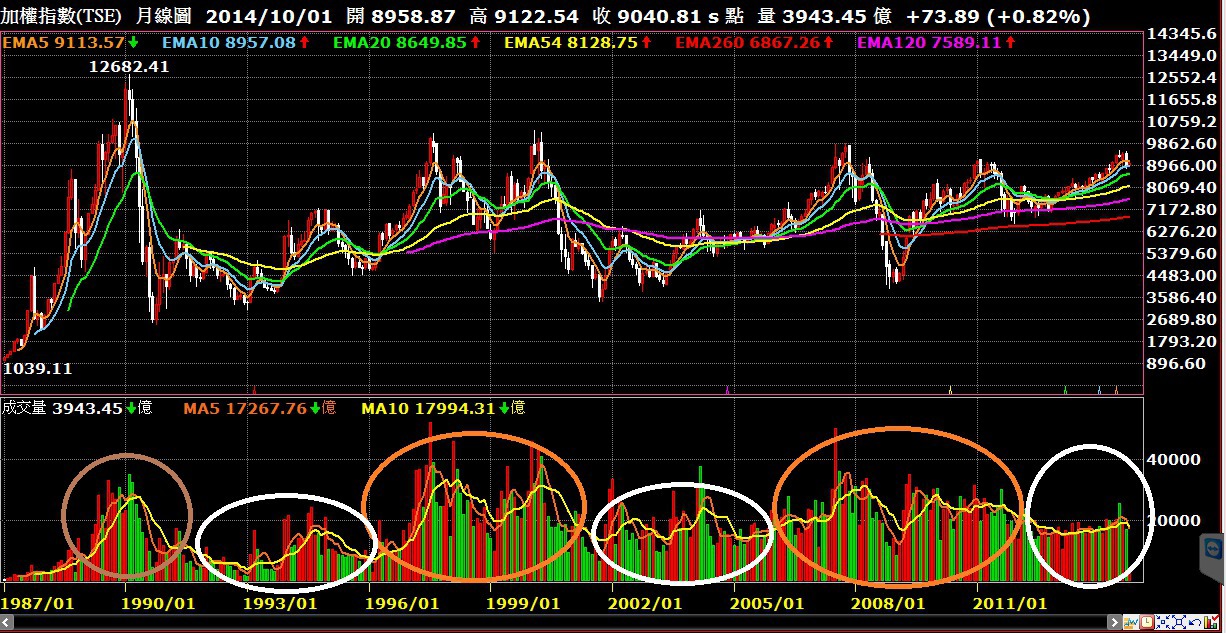The width and height of the screenshot is (1226, 633).
Task: Click the 8966.00 price axis value
Action: click(1181, 166)
